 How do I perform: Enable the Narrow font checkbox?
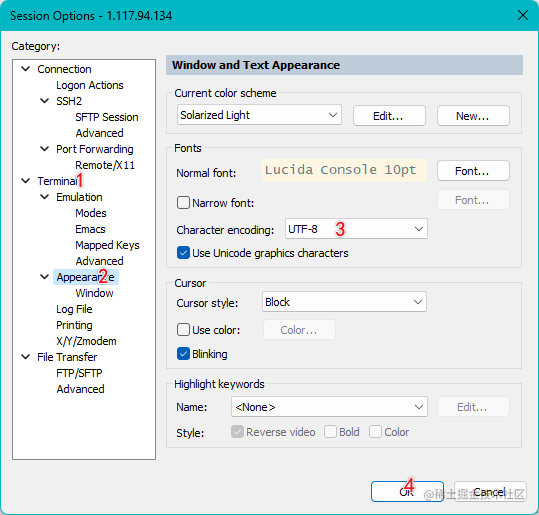[x=183, y=202]
